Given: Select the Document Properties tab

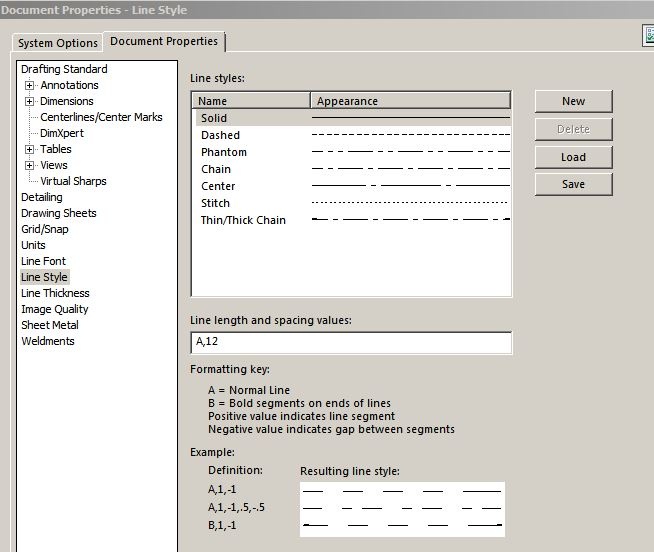Looking at the screenshot, I should tap(164, 41).
